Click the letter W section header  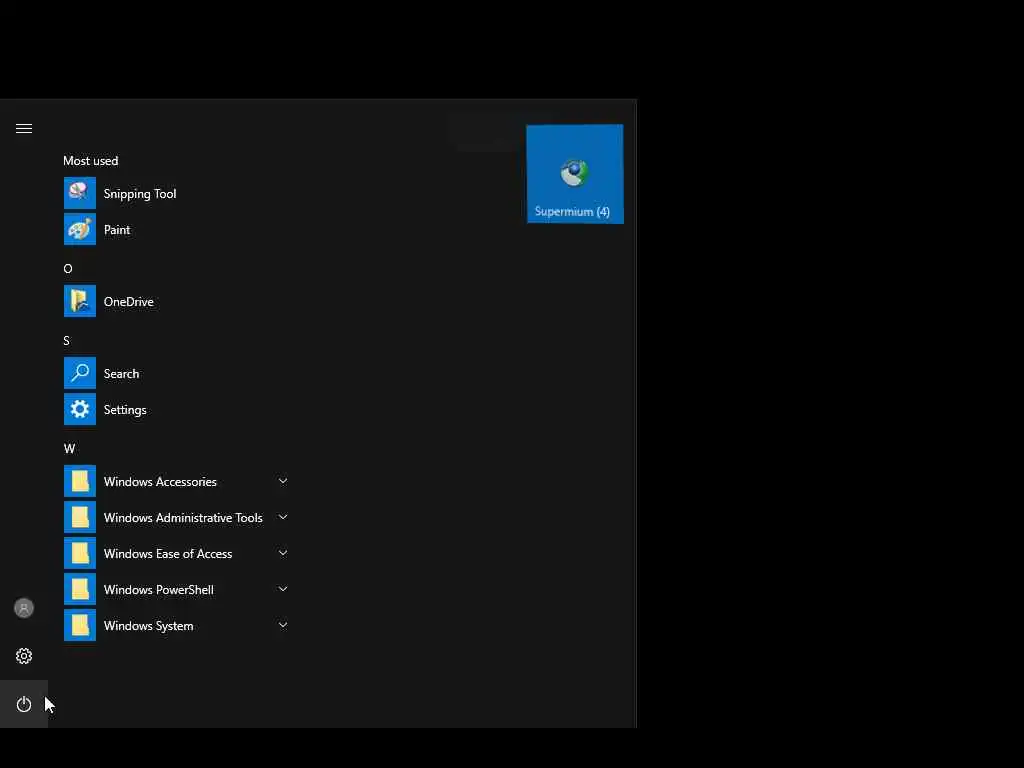tap(69, 449)
